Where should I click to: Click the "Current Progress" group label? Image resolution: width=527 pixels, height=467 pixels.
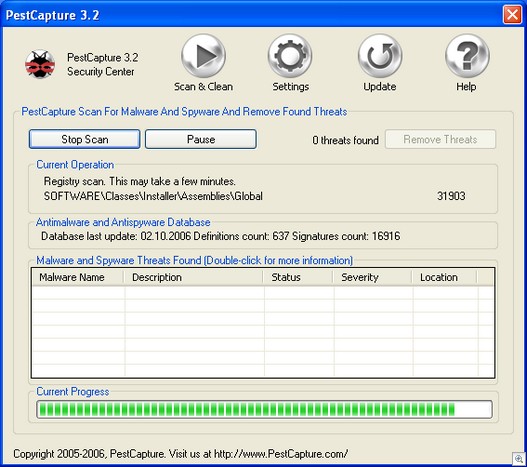click(x=73, y=392)
